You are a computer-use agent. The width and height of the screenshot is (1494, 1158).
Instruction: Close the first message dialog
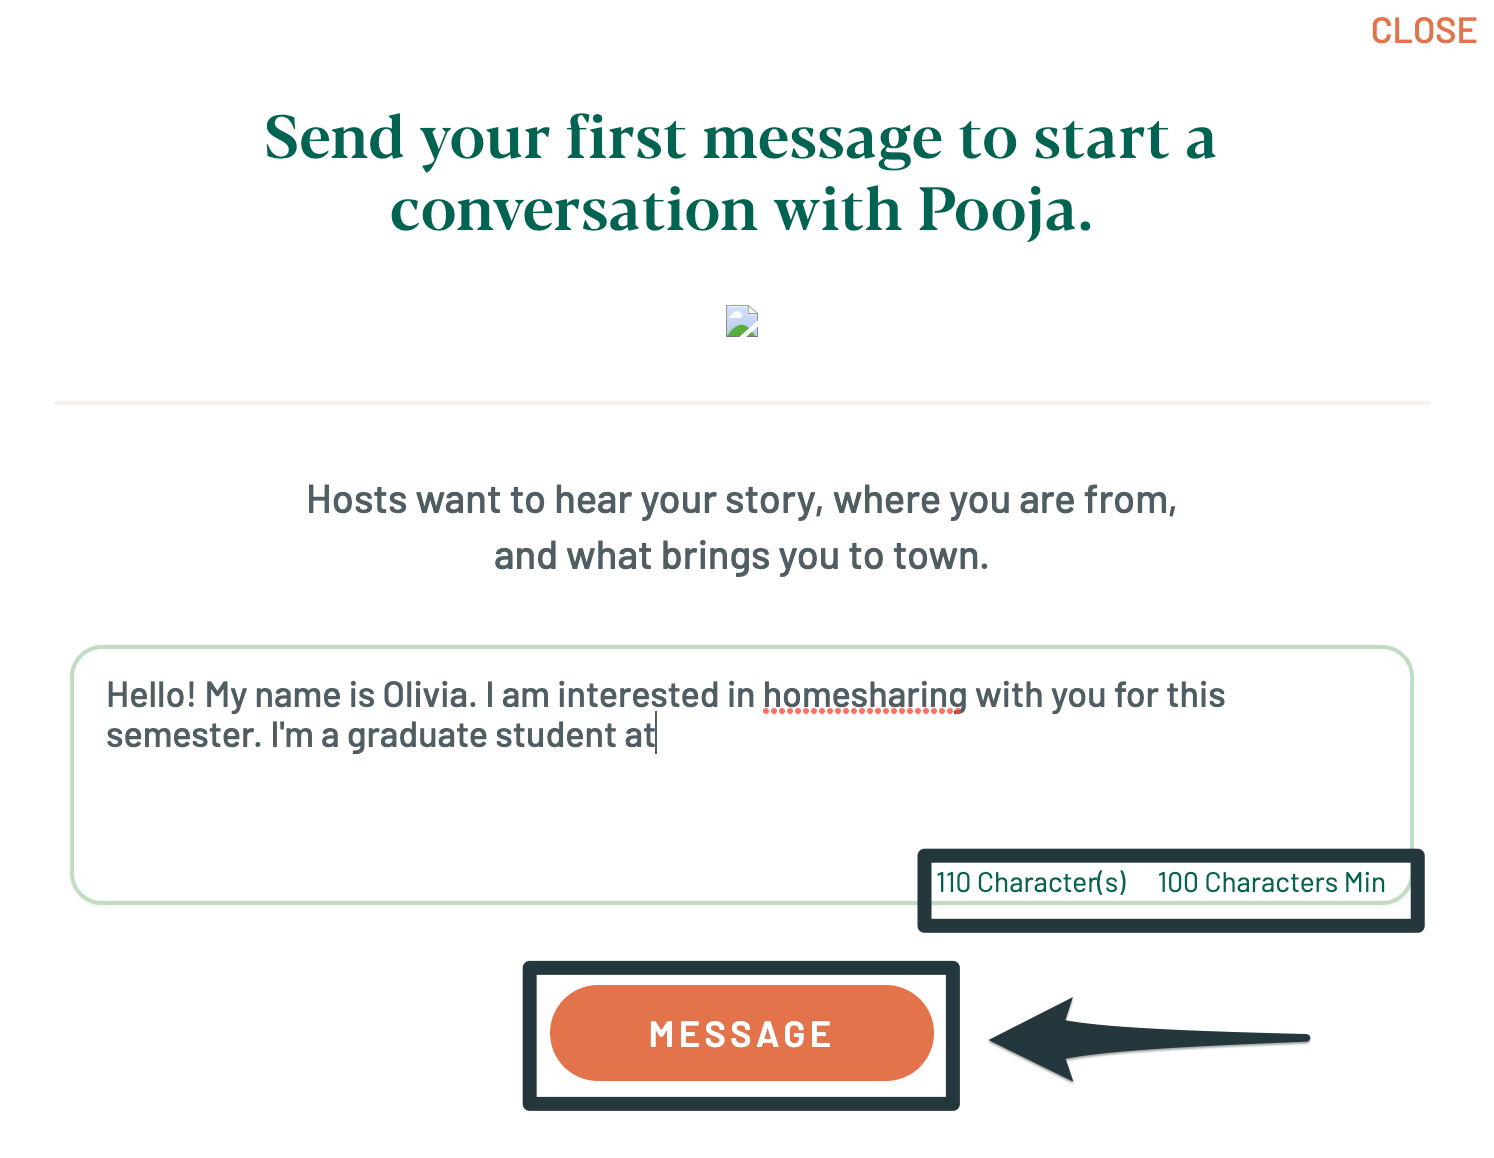tap(1423, 31)
